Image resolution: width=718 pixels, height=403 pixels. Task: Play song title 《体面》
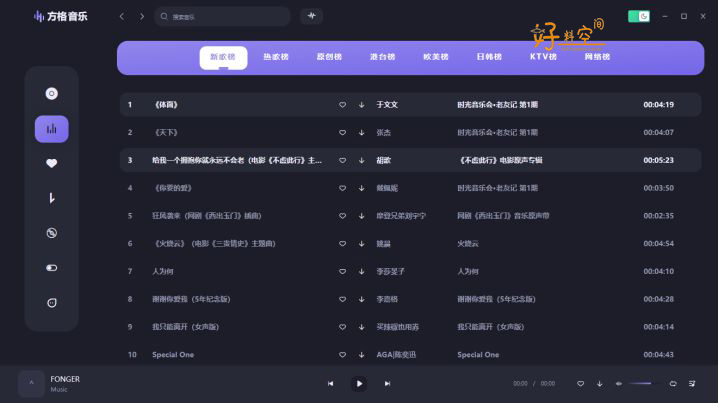coord(166,105)
